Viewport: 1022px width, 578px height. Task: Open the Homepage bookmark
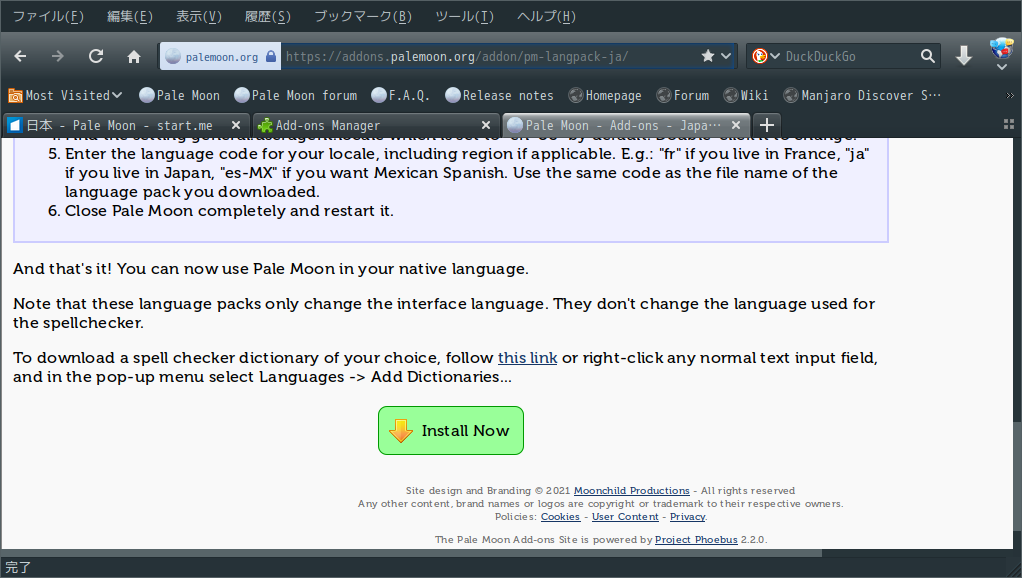(x=605, y=96)
